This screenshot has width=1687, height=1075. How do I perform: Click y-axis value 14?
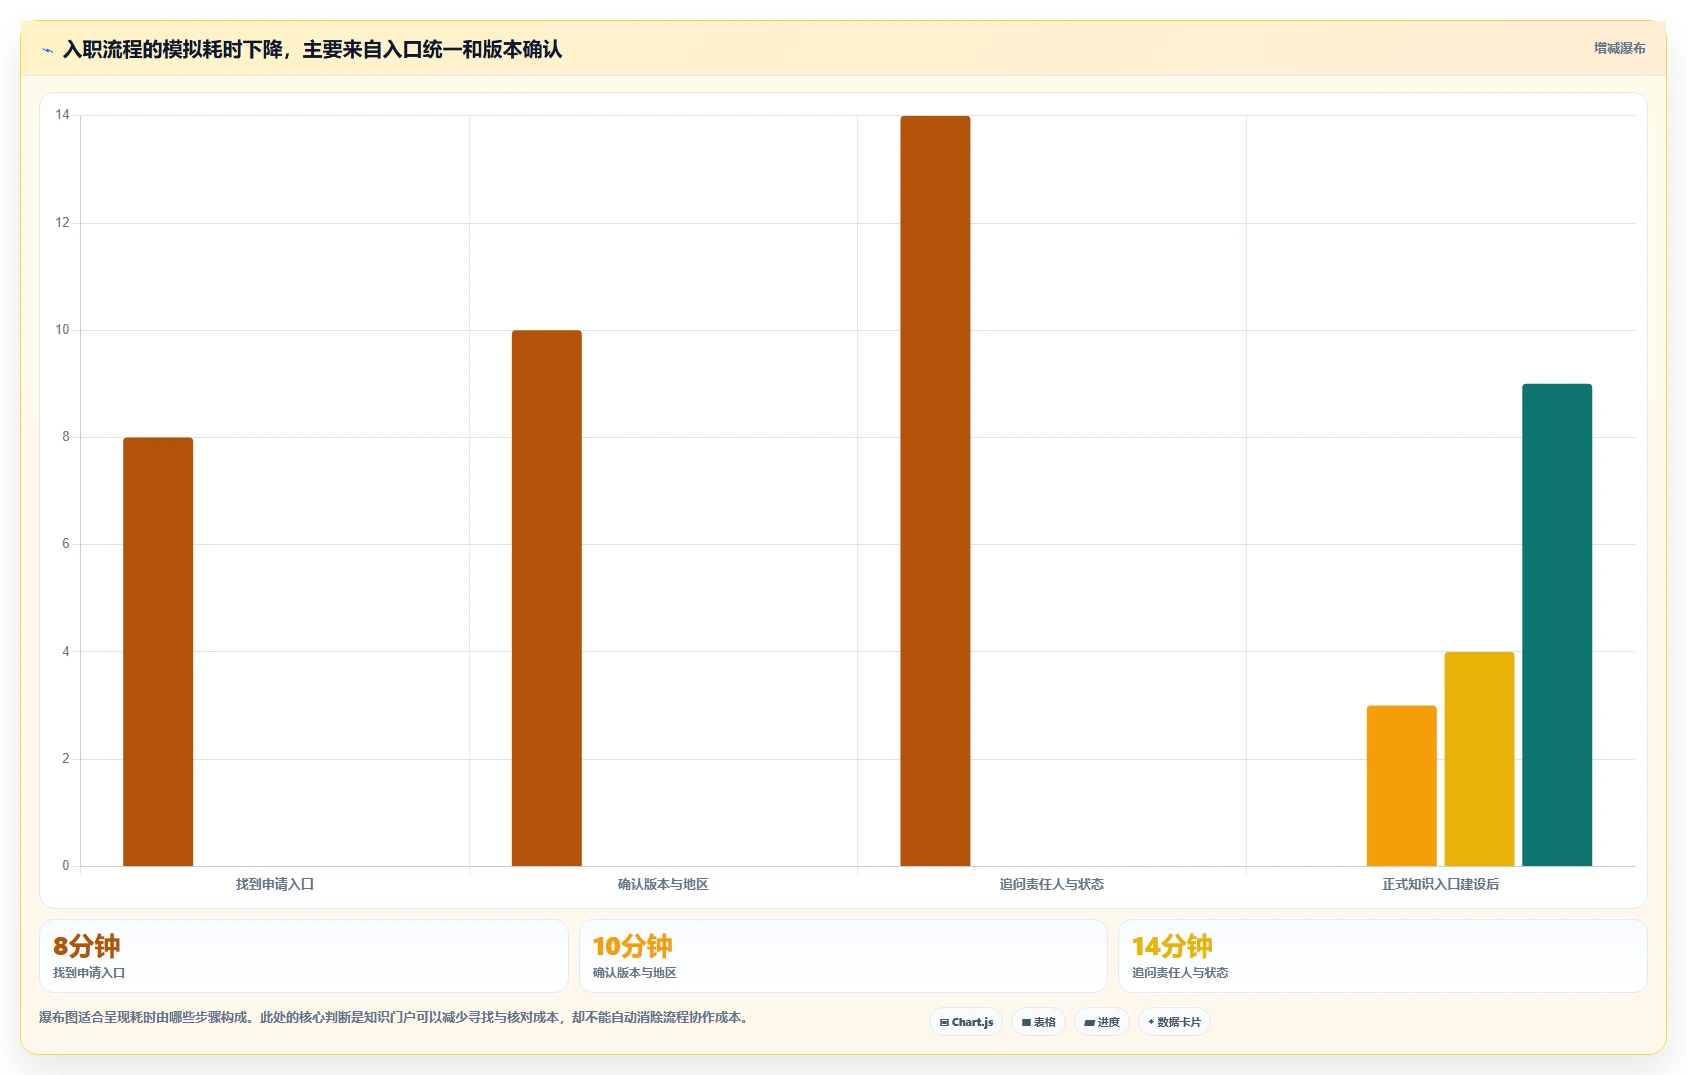[x=63, y=115]
